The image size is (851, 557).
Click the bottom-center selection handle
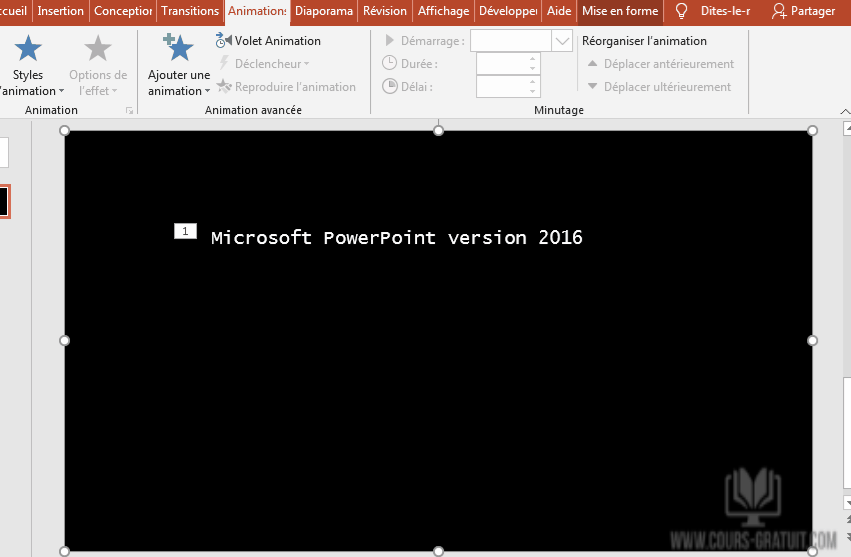point(439,552)
